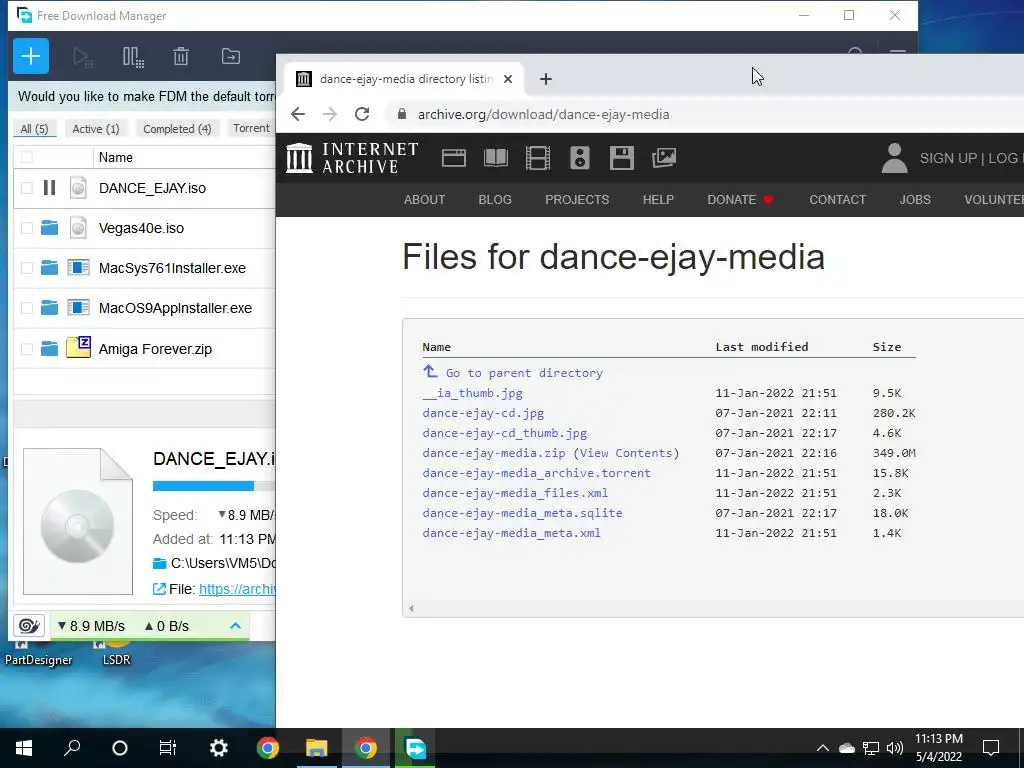The width and height of the screenshot is (1024, 768).
Task: Select the DANCE_EJAY.iso checkbox
Action: [27, 188]
